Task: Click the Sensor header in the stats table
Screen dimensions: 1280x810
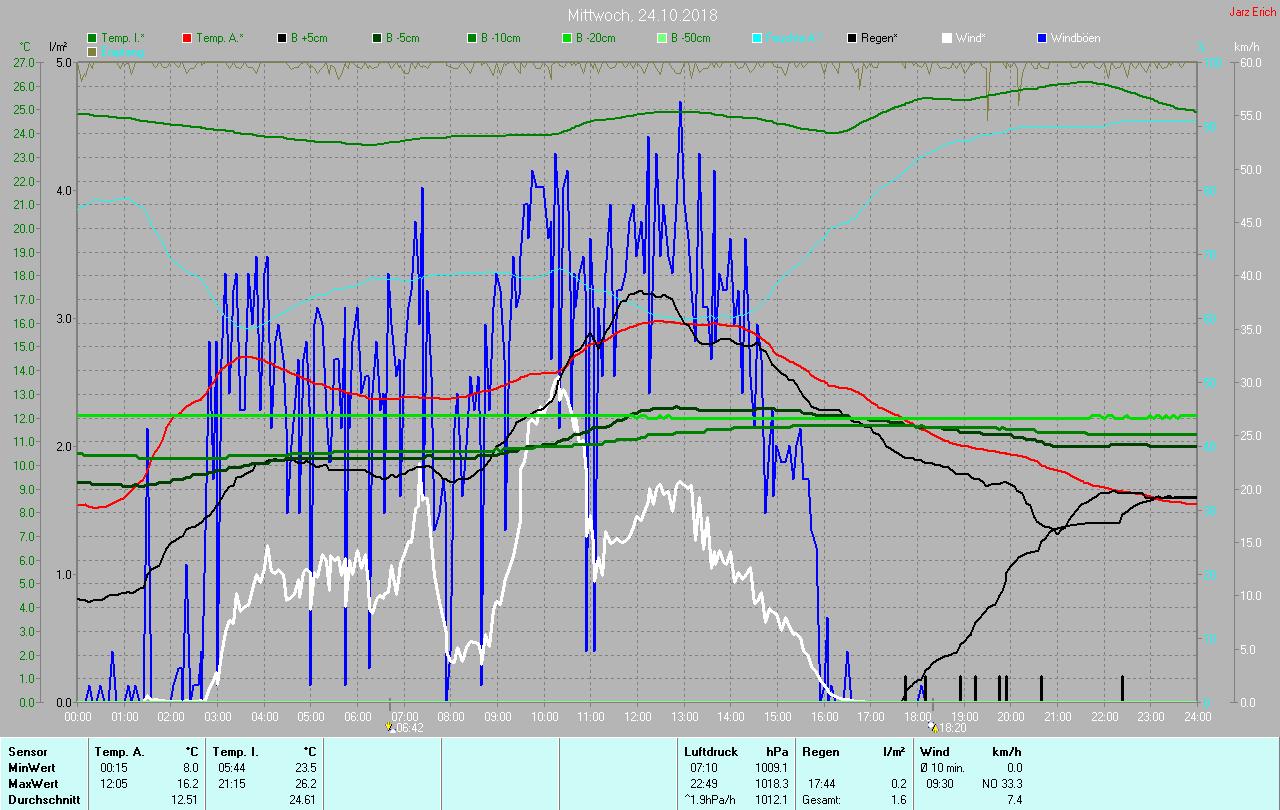Action: pyautogui.click(x=27, y=751)
